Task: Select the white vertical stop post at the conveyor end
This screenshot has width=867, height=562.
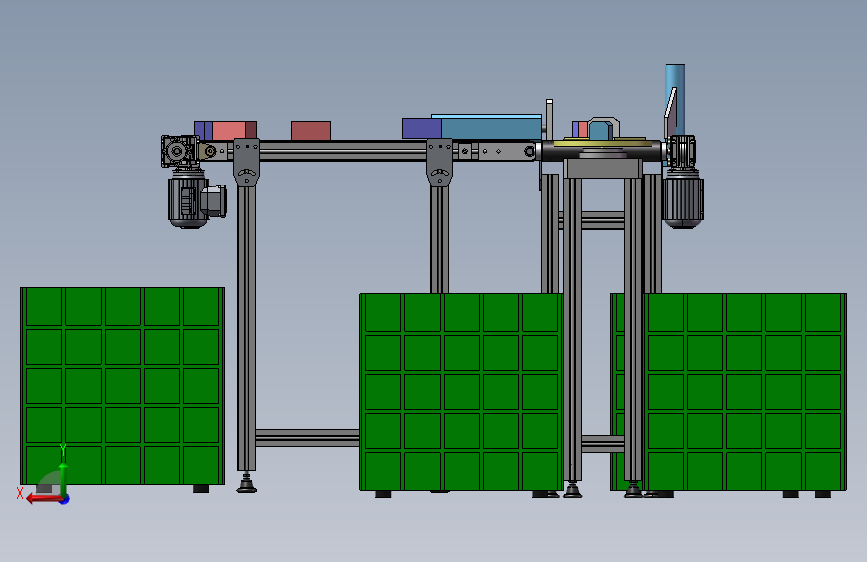Action: 549,118
